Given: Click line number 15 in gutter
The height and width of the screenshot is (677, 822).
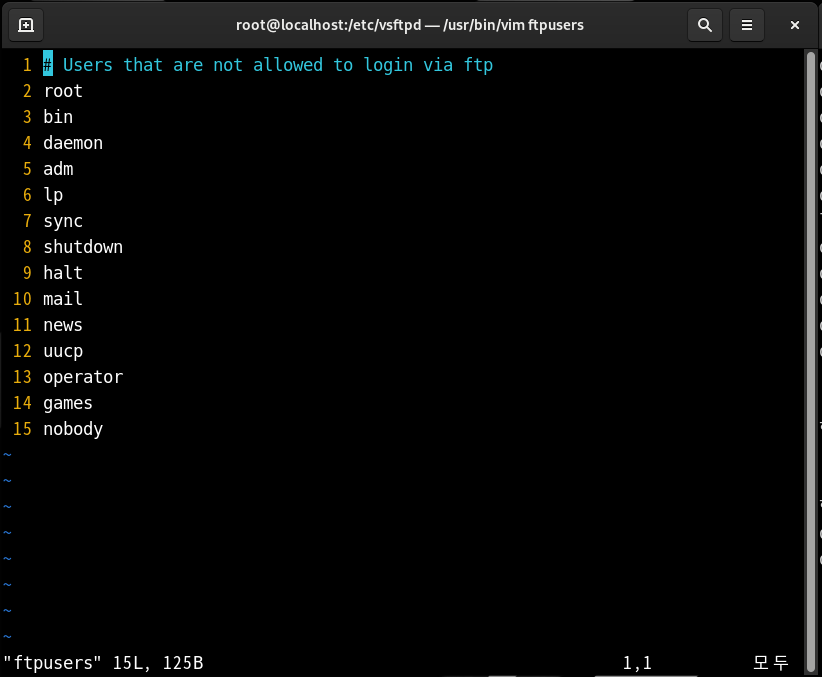Looking at the screenshot, I should tap(22, 429).
